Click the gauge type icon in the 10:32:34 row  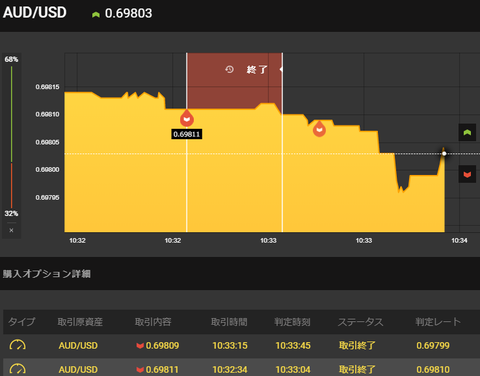tap(17, 369)
